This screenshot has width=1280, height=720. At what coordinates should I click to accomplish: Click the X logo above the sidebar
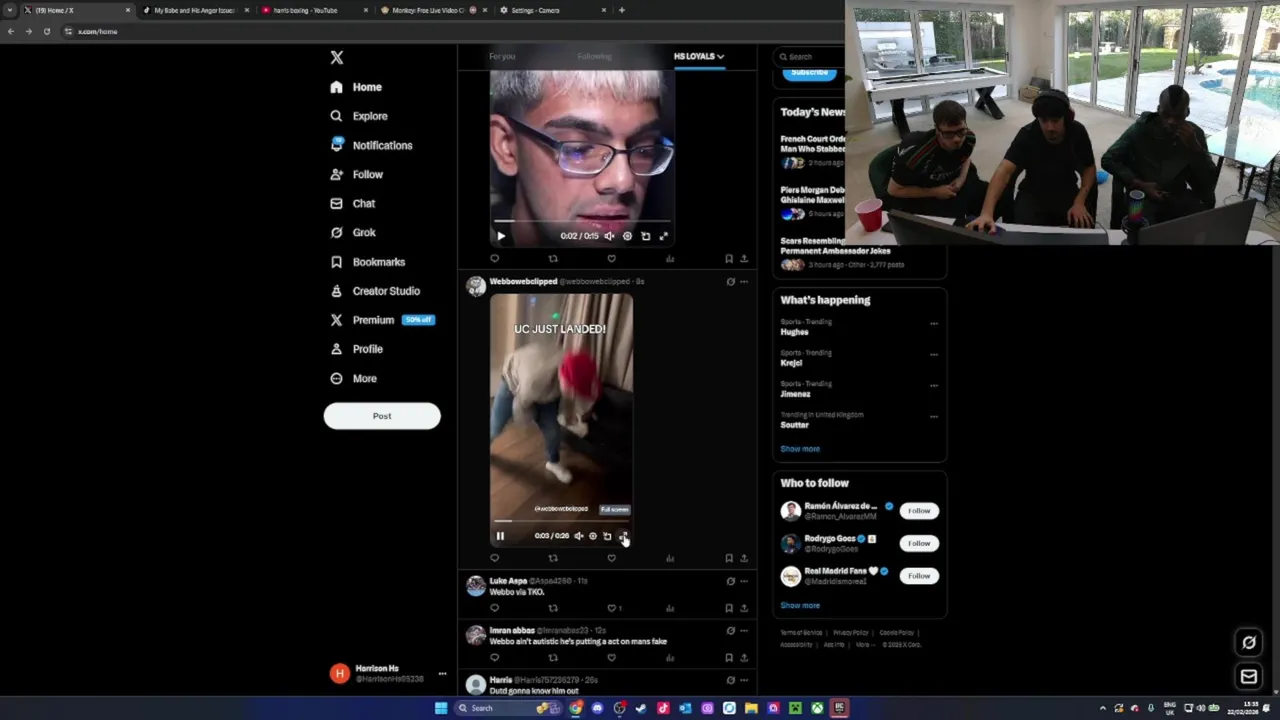[x=337, y=58]
